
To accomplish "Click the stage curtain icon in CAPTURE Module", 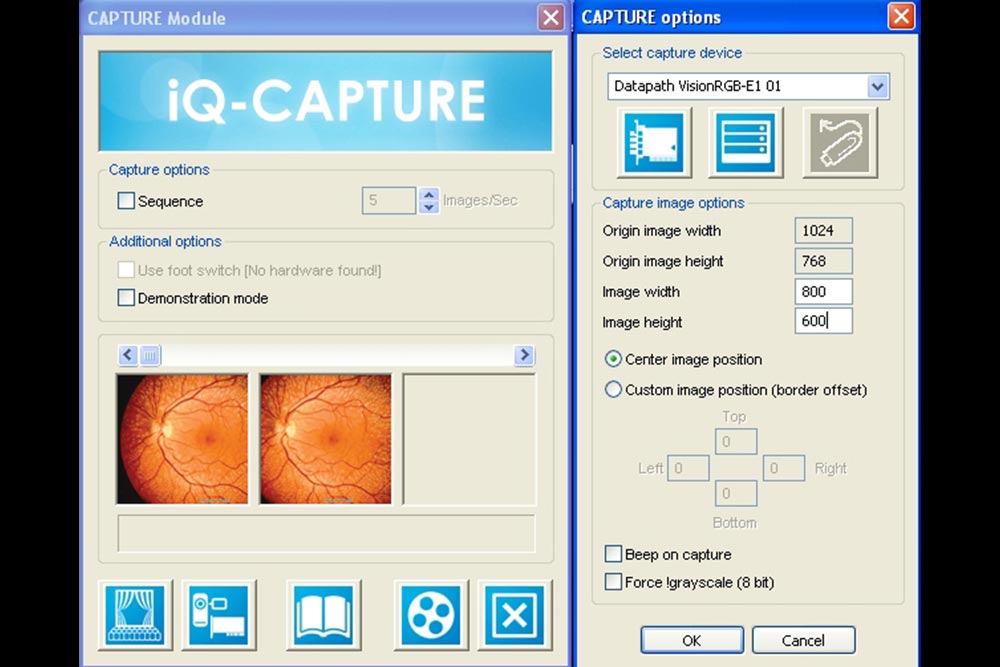I will pos(135,615).
